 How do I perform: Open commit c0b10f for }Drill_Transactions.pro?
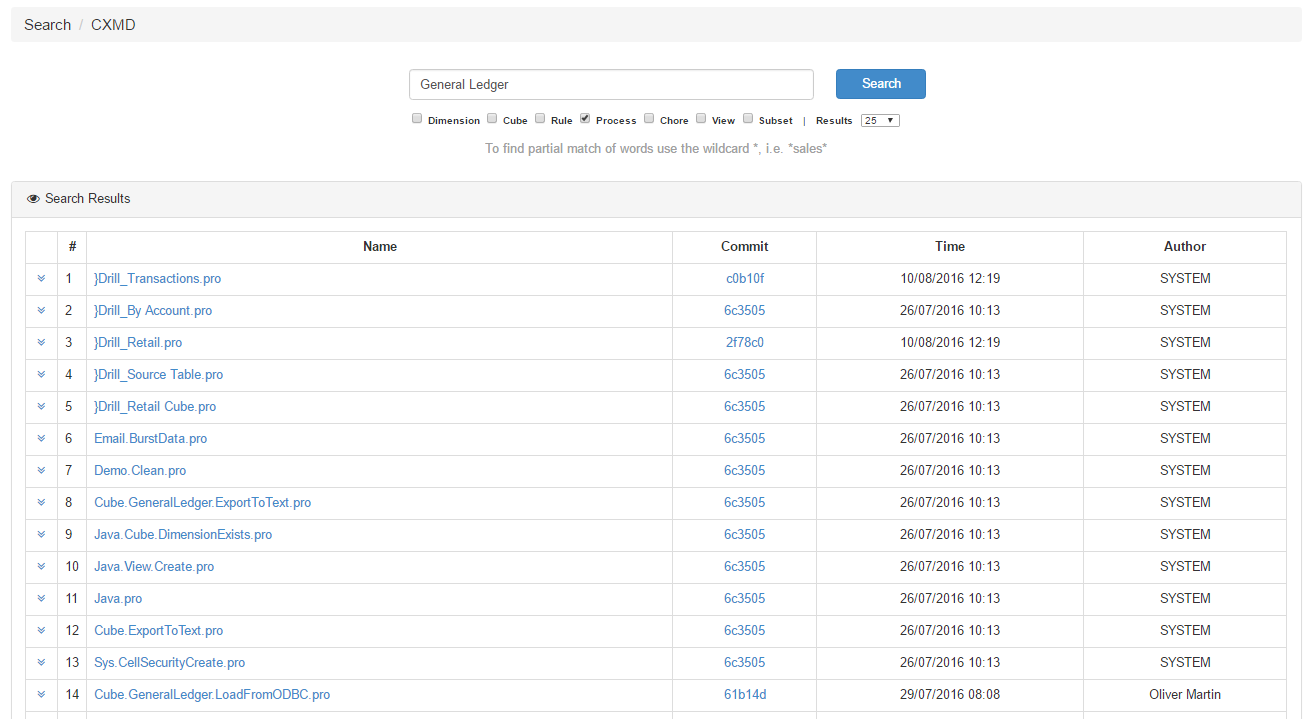(x=745, y=278)
